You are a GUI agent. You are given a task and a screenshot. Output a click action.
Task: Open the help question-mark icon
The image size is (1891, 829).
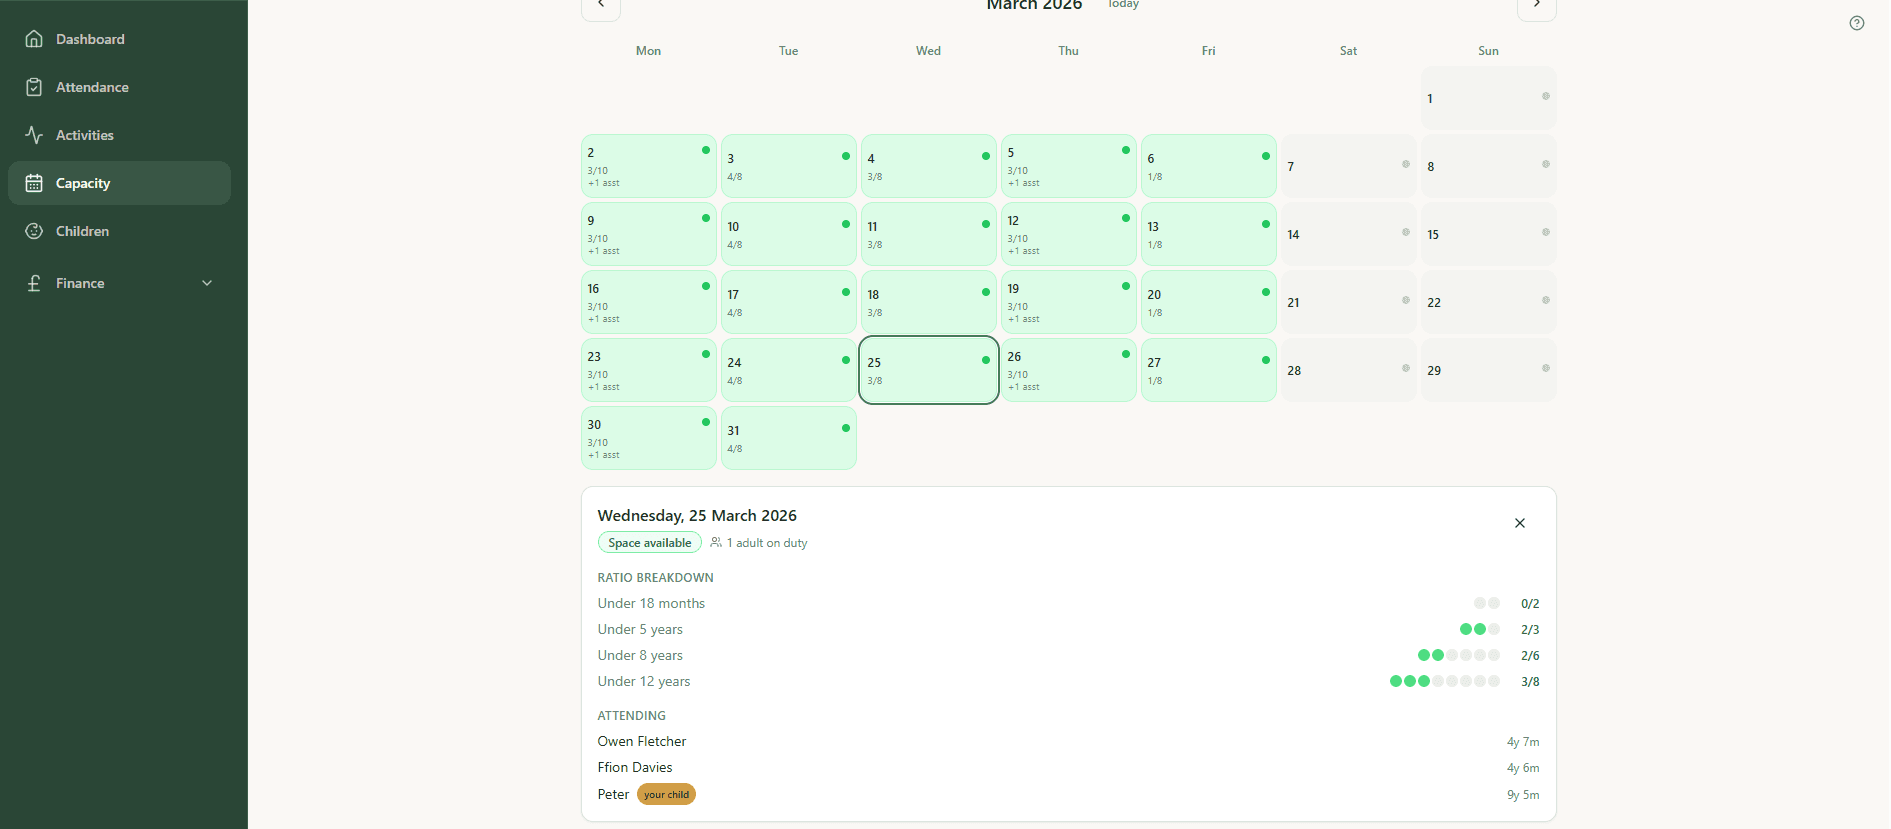tap(1857, 22)
